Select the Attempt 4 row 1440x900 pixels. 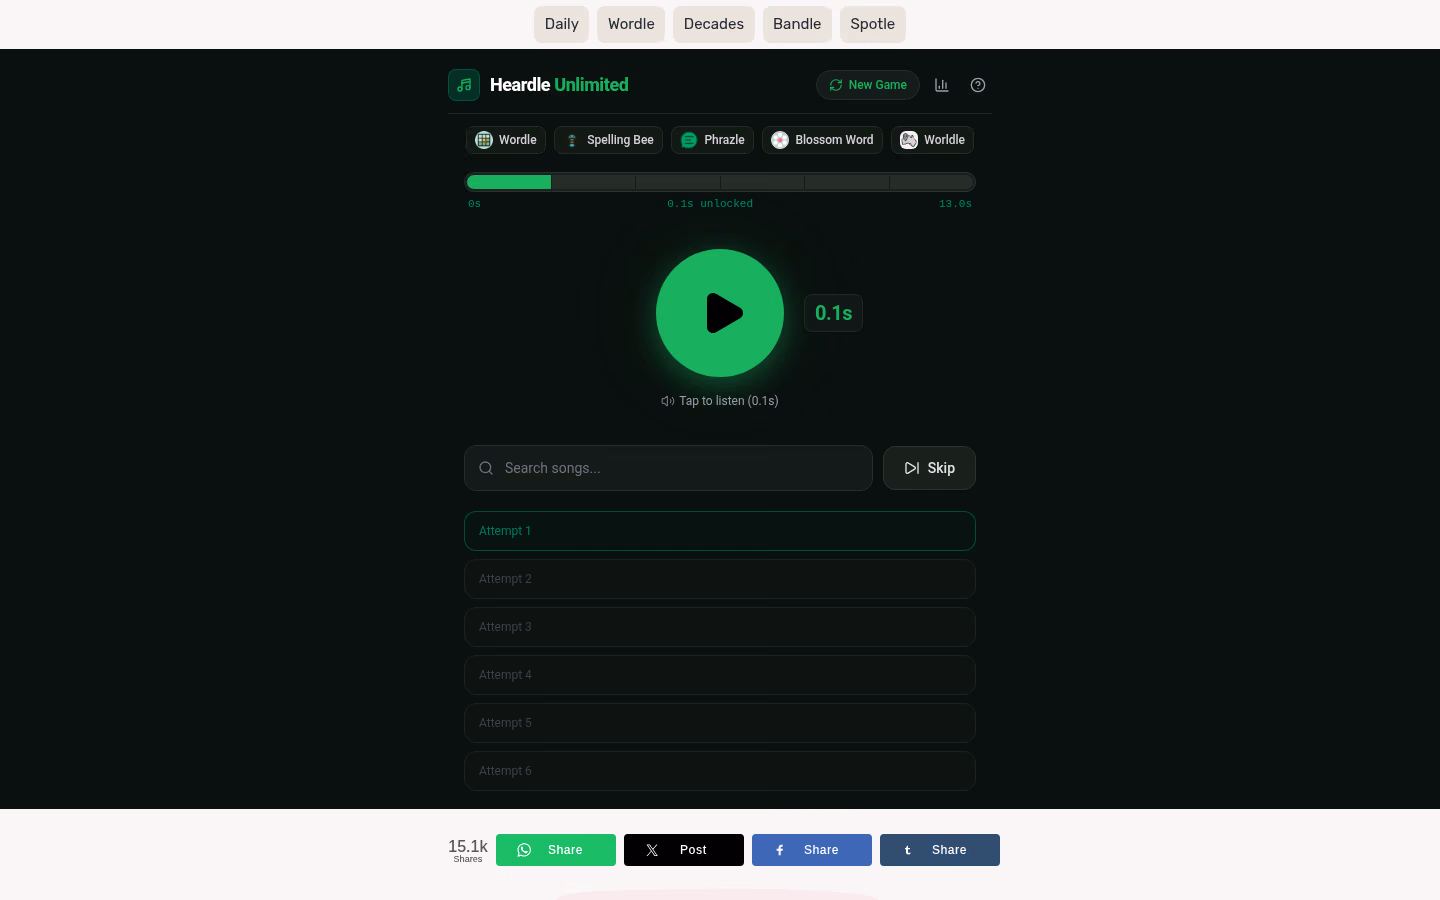pyautogui.click(x=720, y=675)
